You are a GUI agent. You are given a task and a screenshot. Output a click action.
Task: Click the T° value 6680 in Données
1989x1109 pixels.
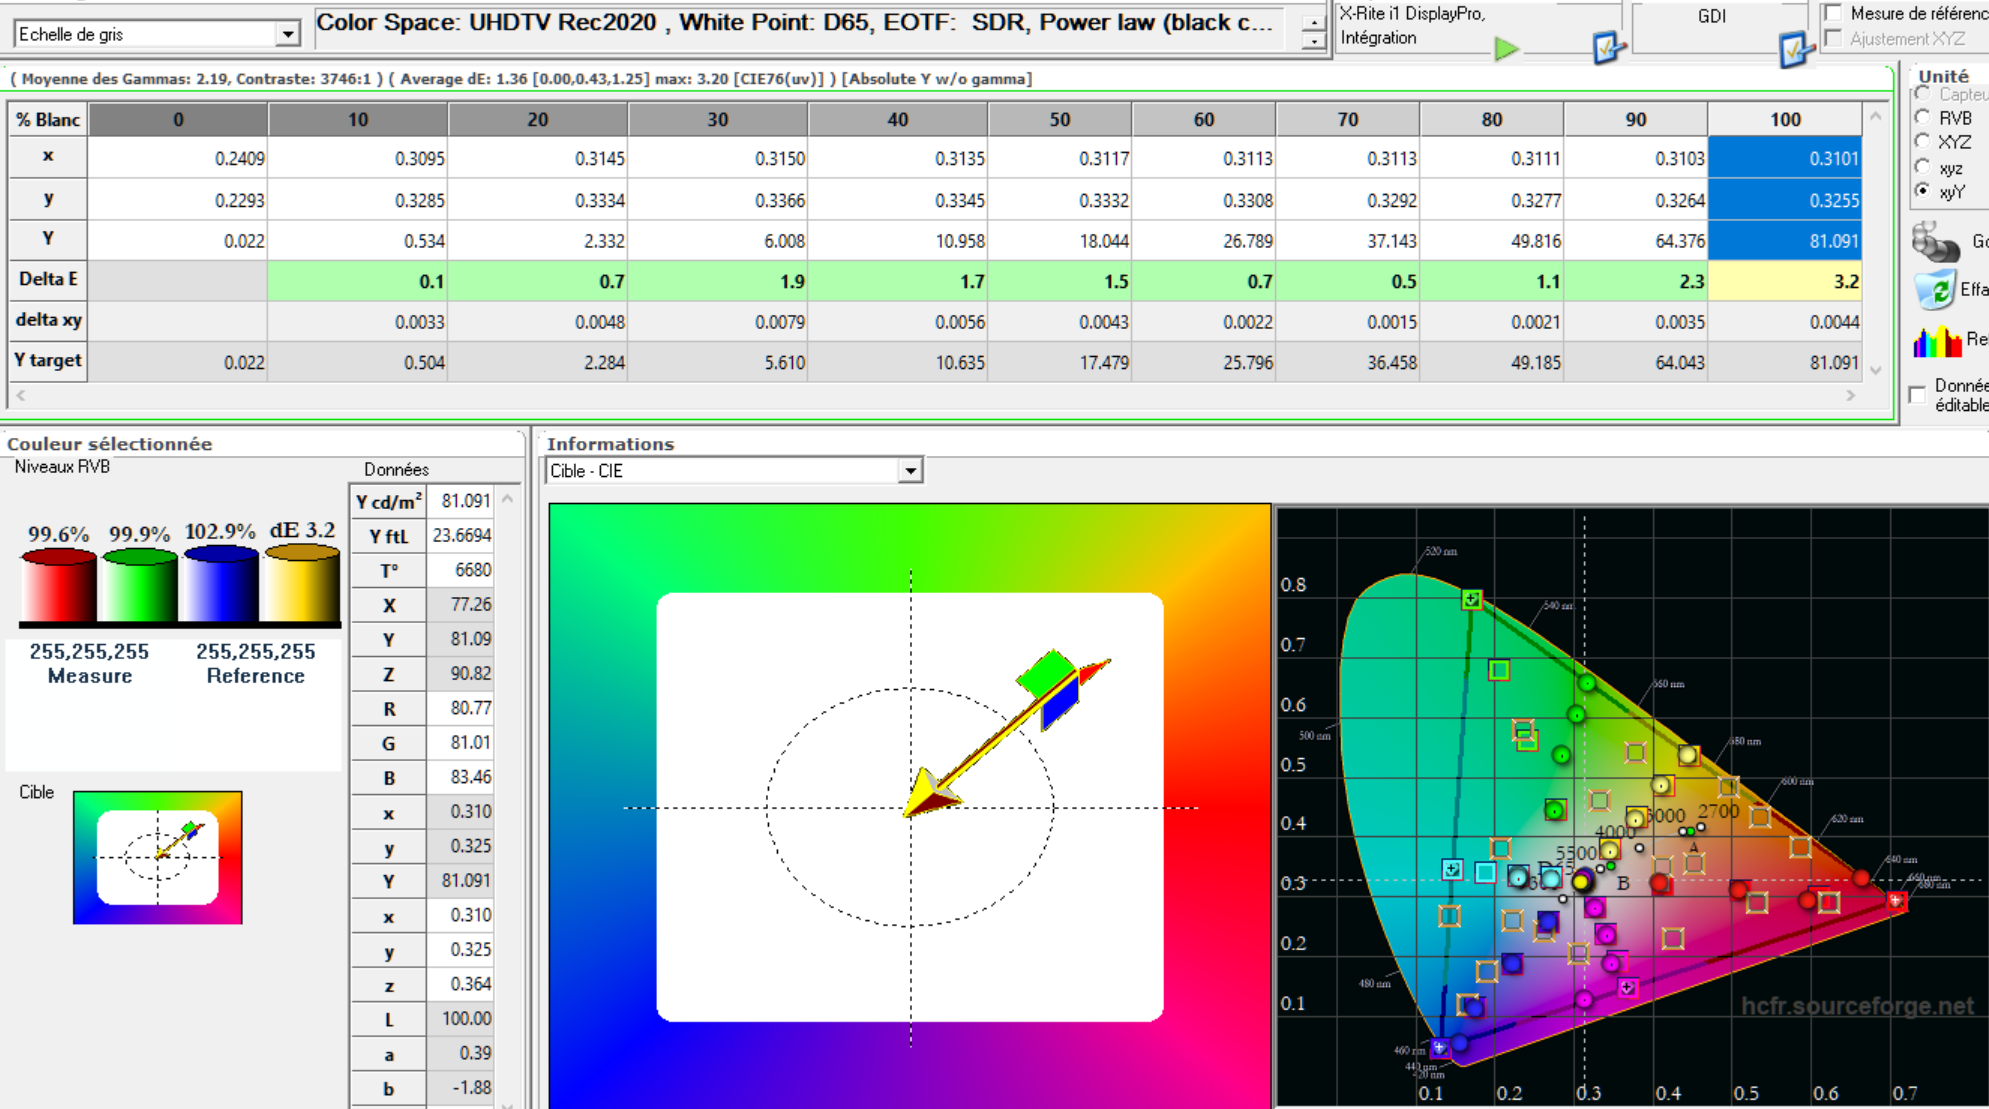[461, 570]
